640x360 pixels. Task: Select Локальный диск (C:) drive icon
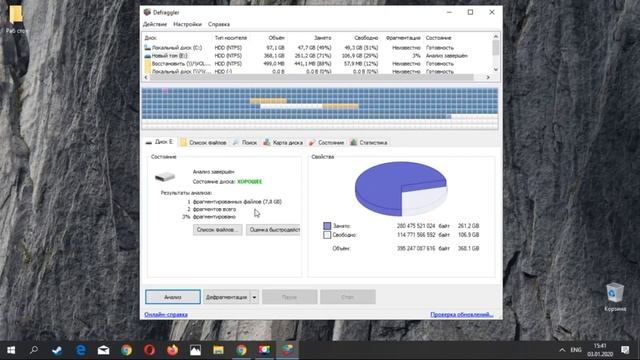tap(147, 48)
